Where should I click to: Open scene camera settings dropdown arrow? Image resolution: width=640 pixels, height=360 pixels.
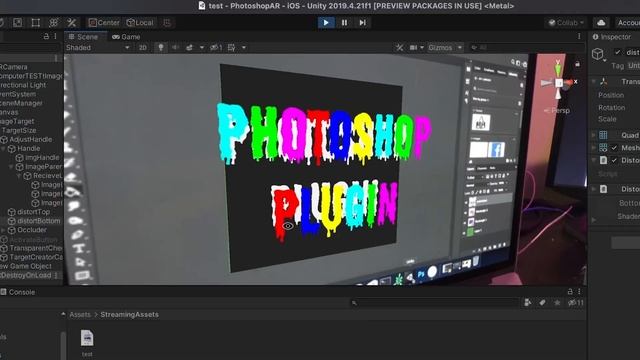(422, 48)
